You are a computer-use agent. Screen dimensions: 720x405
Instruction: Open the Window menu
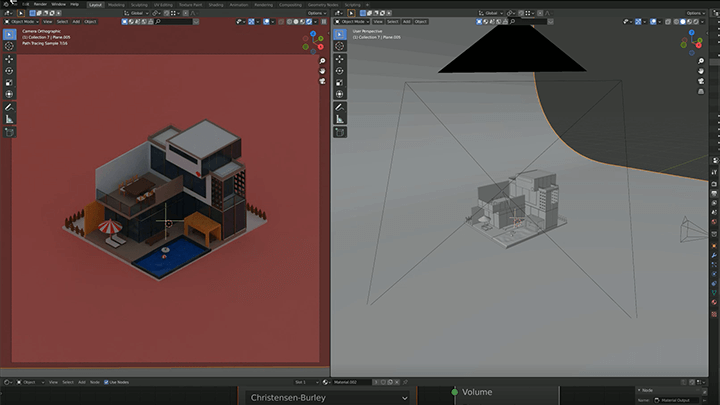click(x=58, y=5)
